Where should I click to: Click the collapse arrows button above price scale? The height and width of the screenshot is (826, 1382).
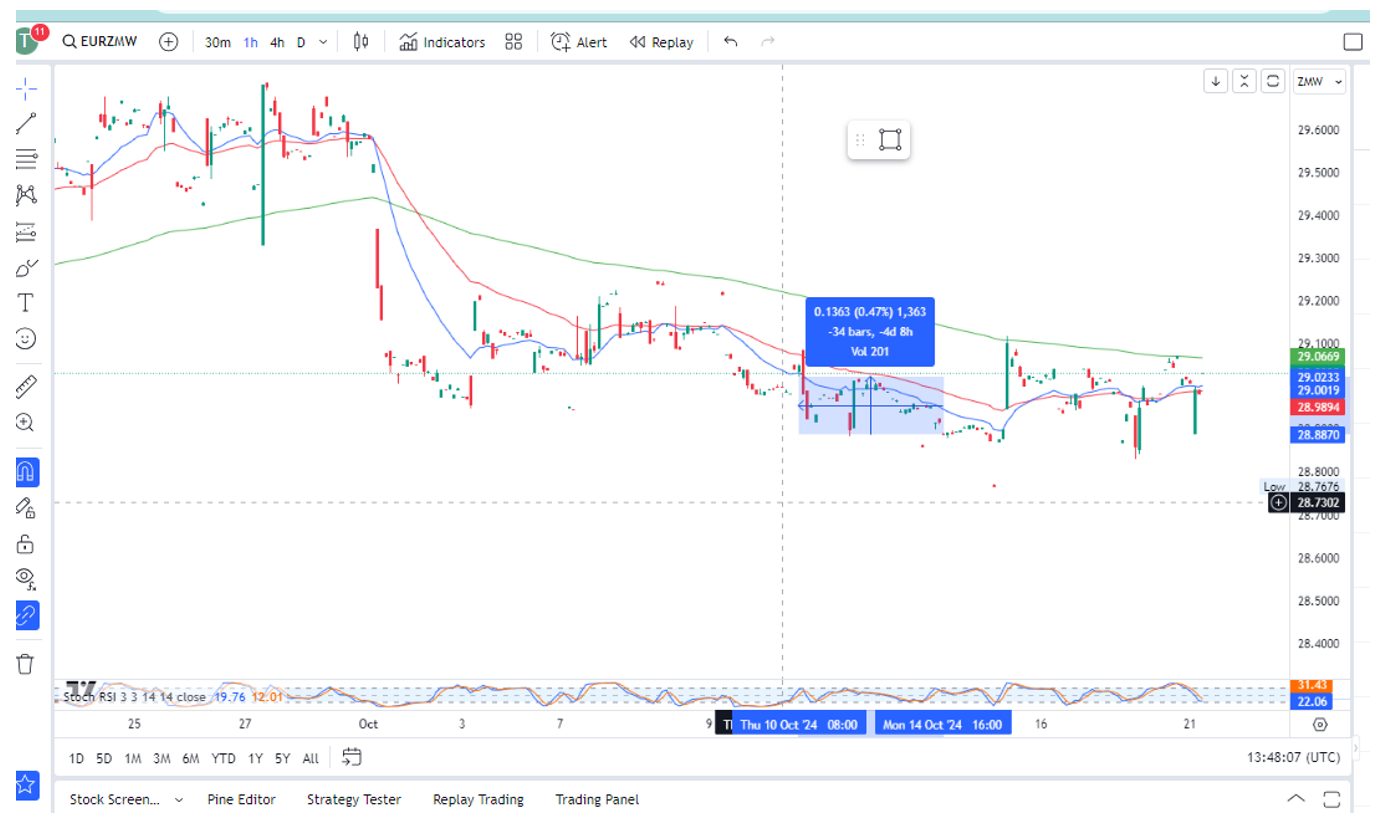pos(1244,82)
